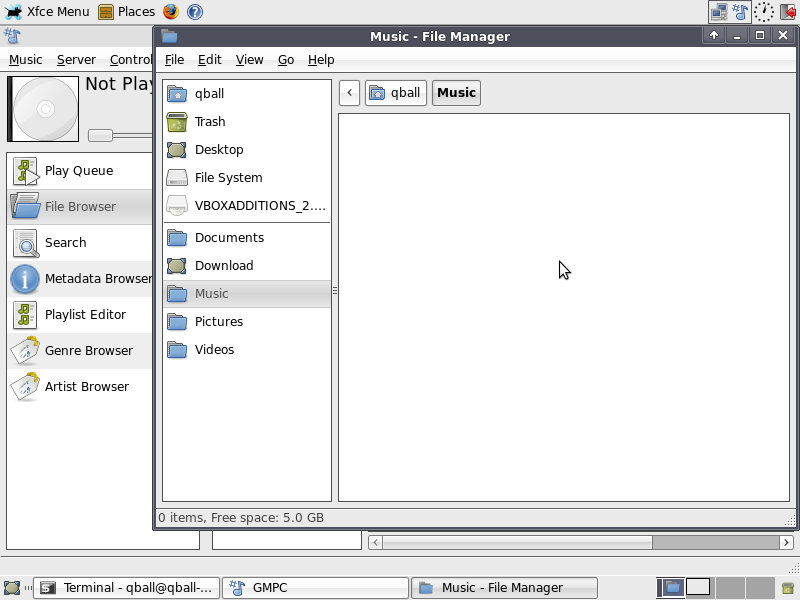
Task: Switch to first workspace in pager
Action: 670,588
